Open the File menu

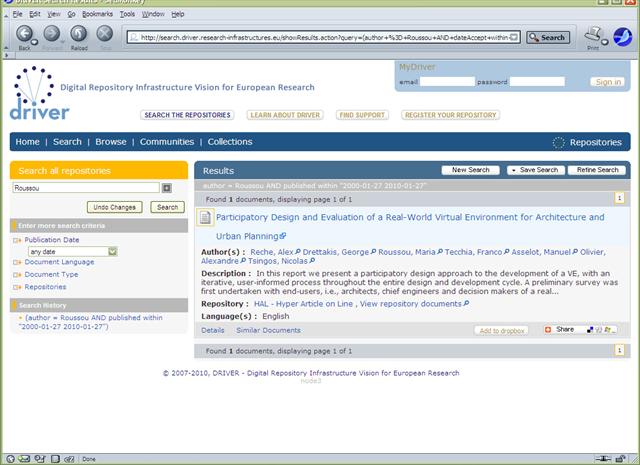pyautogui.click(x=18, y=14)
